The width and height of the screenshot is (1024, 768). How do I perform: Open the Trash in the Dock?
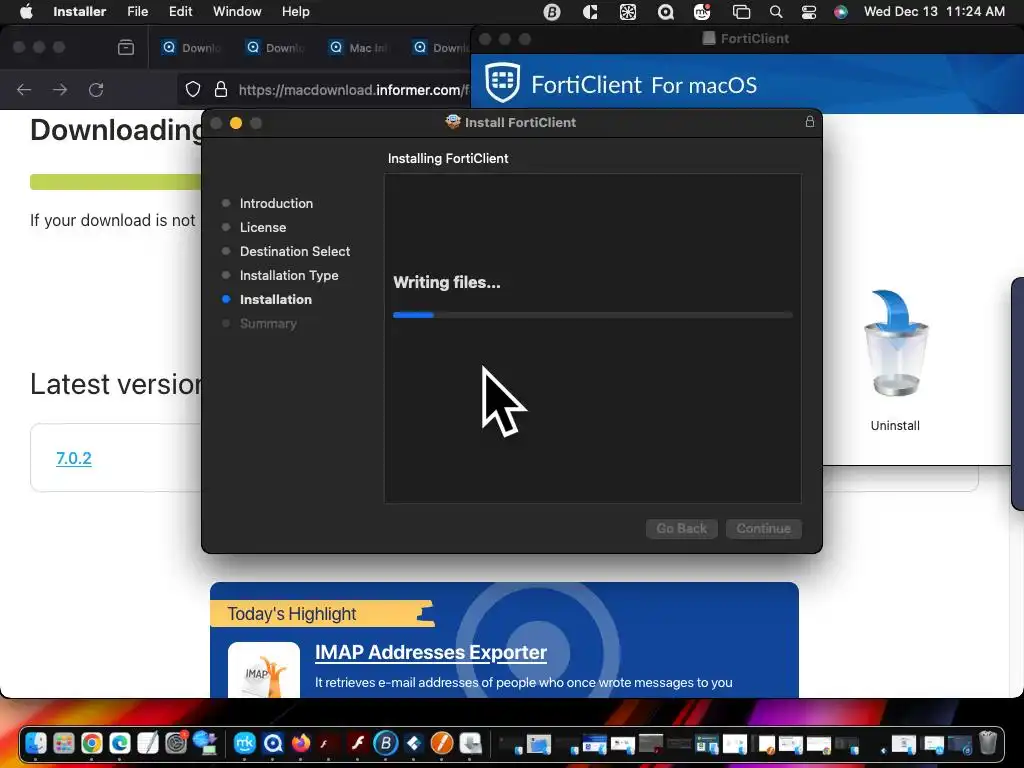tap(989, 743)
